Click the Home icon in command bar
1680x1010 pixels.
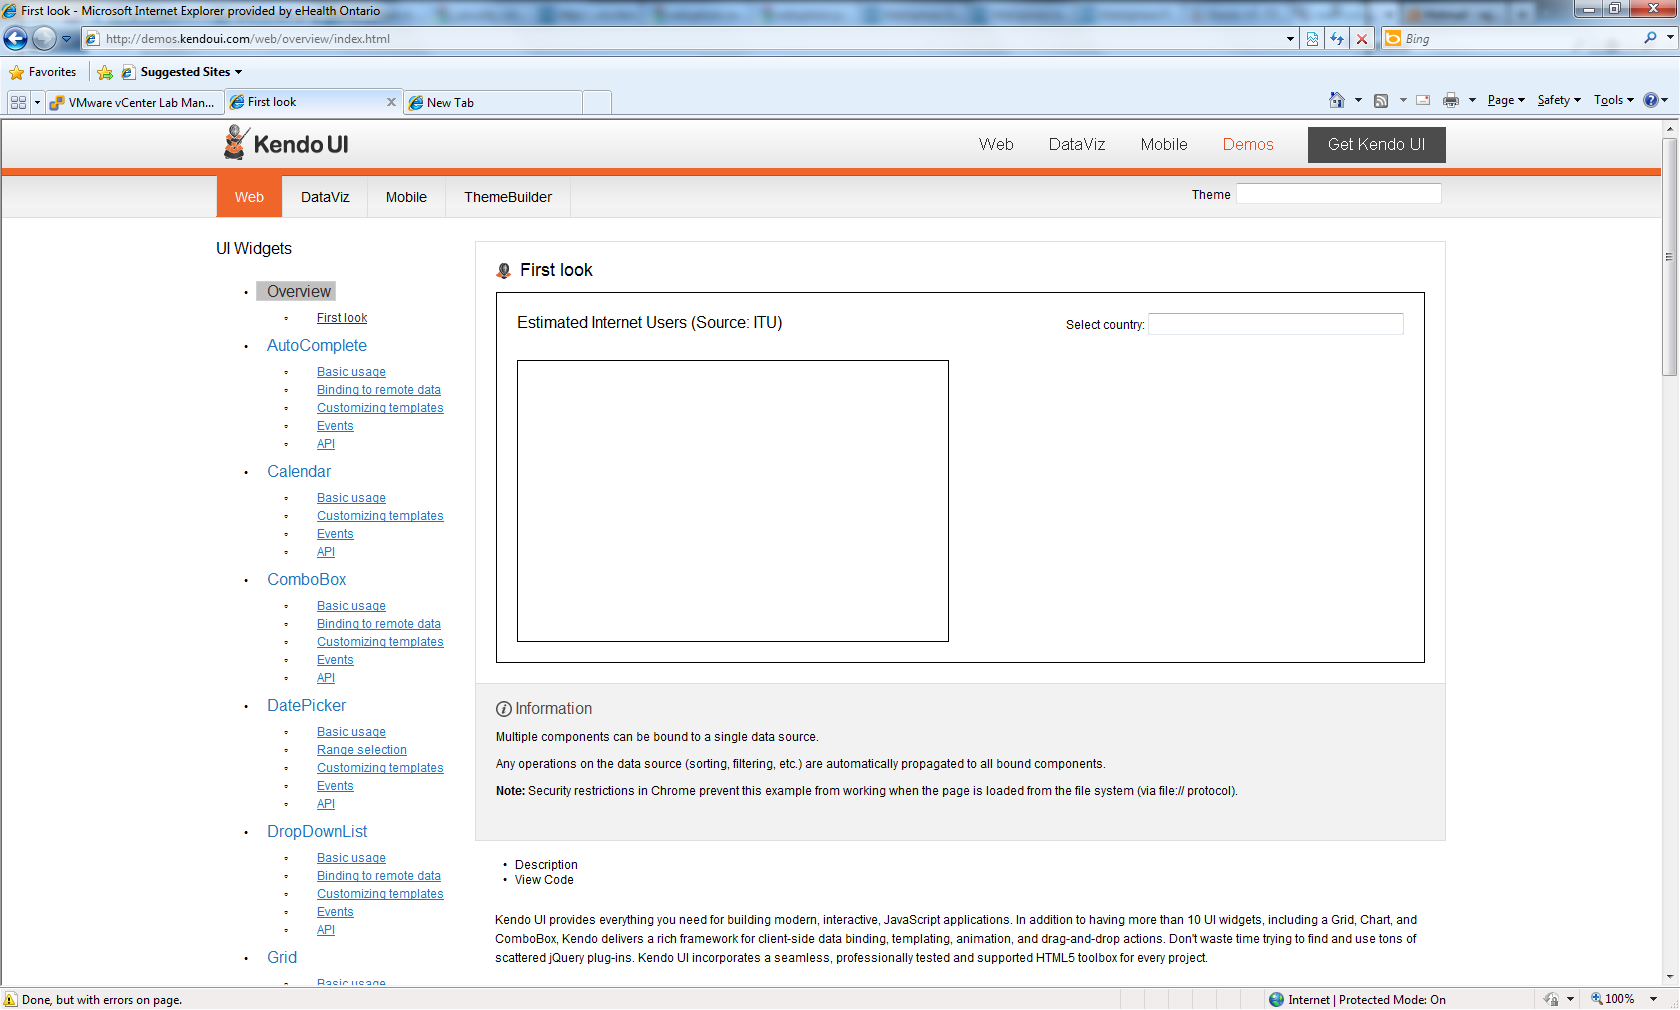[x=1337, y=100]
